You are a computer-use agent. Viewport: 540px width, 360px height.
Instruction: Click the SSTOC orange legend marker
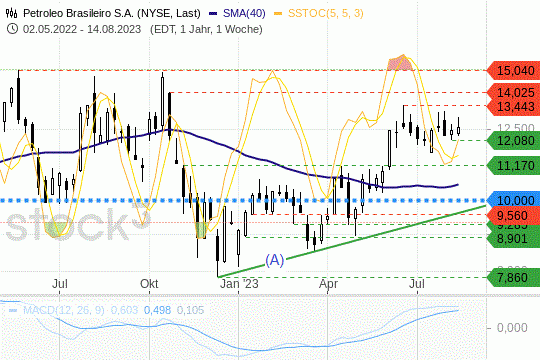click(x=278, y=14)
